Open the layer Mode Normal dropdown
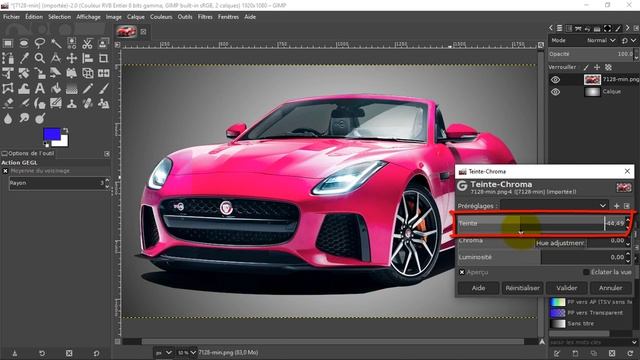The height and width of the screenshot is (360, 640). coord(601,40)
